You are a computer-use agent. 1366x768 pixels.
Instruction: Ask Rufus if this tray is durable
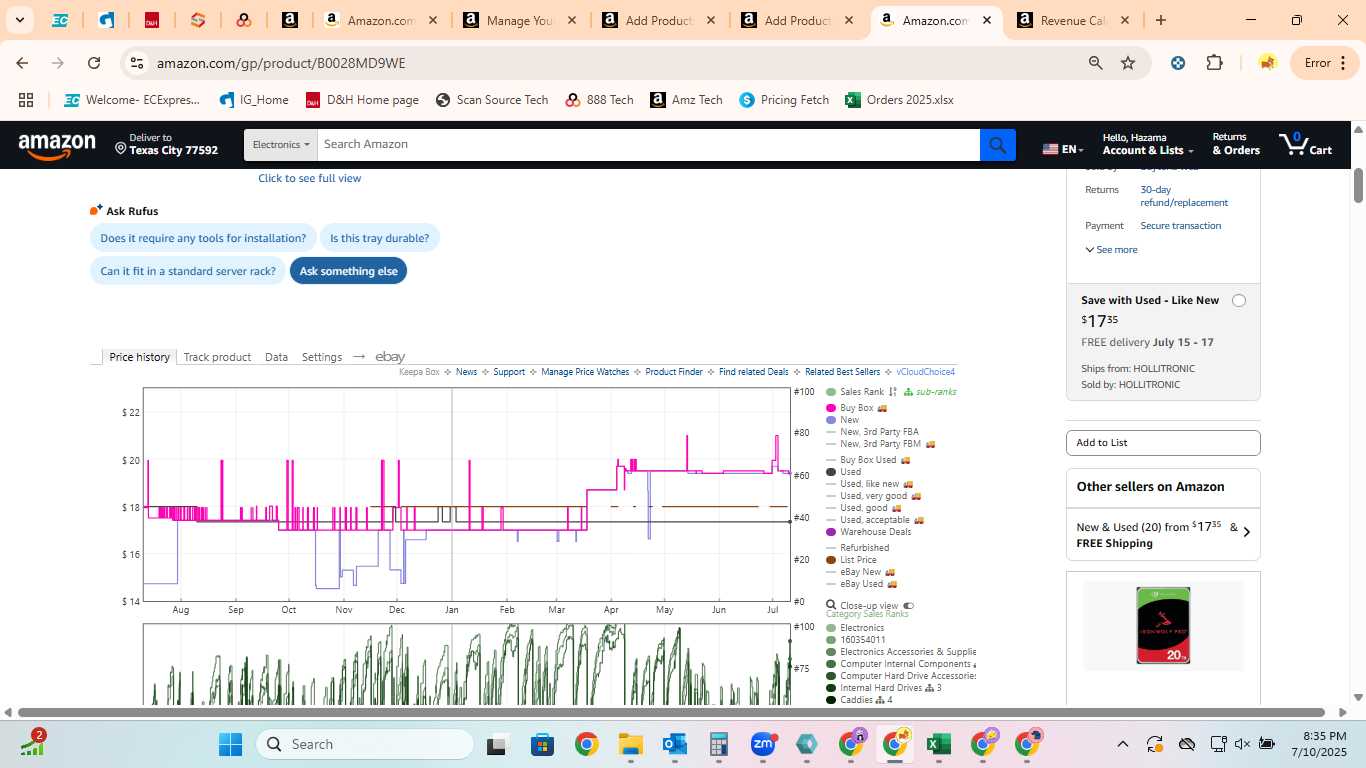click(380, 238)
